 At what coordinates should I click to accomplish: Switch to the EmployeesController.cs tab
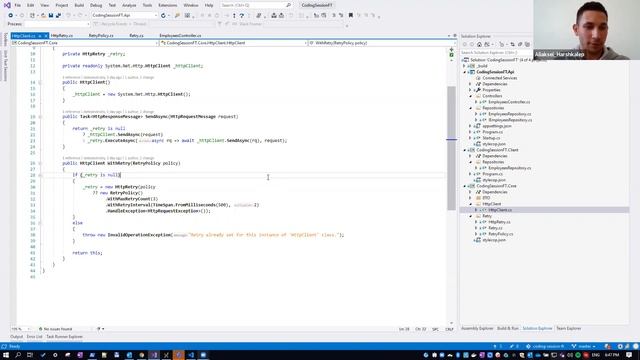point(180,36)
